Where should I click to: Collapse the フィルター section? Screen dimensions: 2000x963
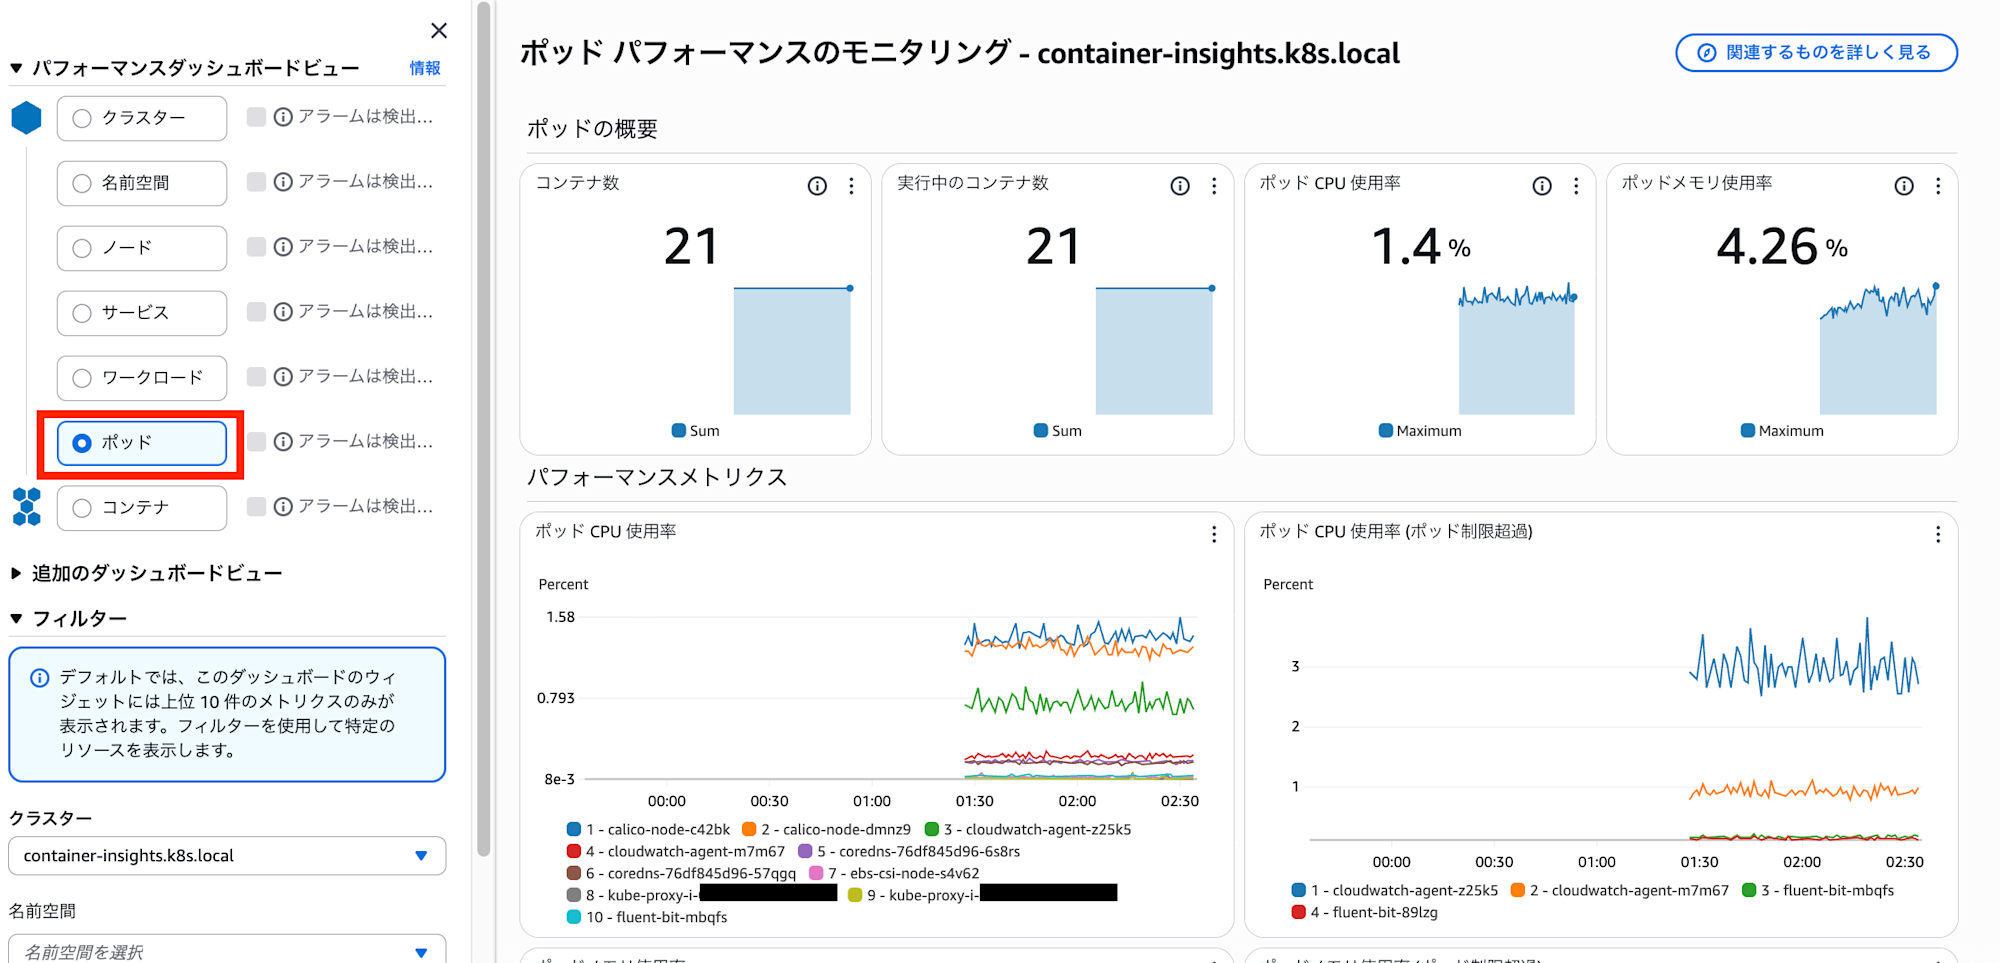click(16, 619)
